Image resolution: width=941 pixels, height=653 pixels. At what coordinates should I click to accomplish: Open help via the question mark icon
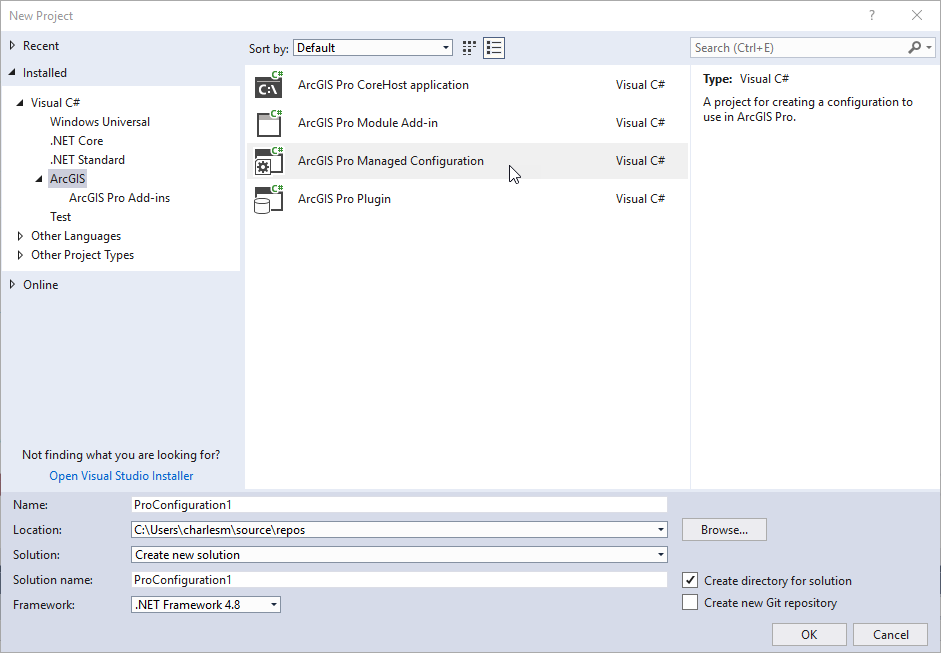point(871,15)
